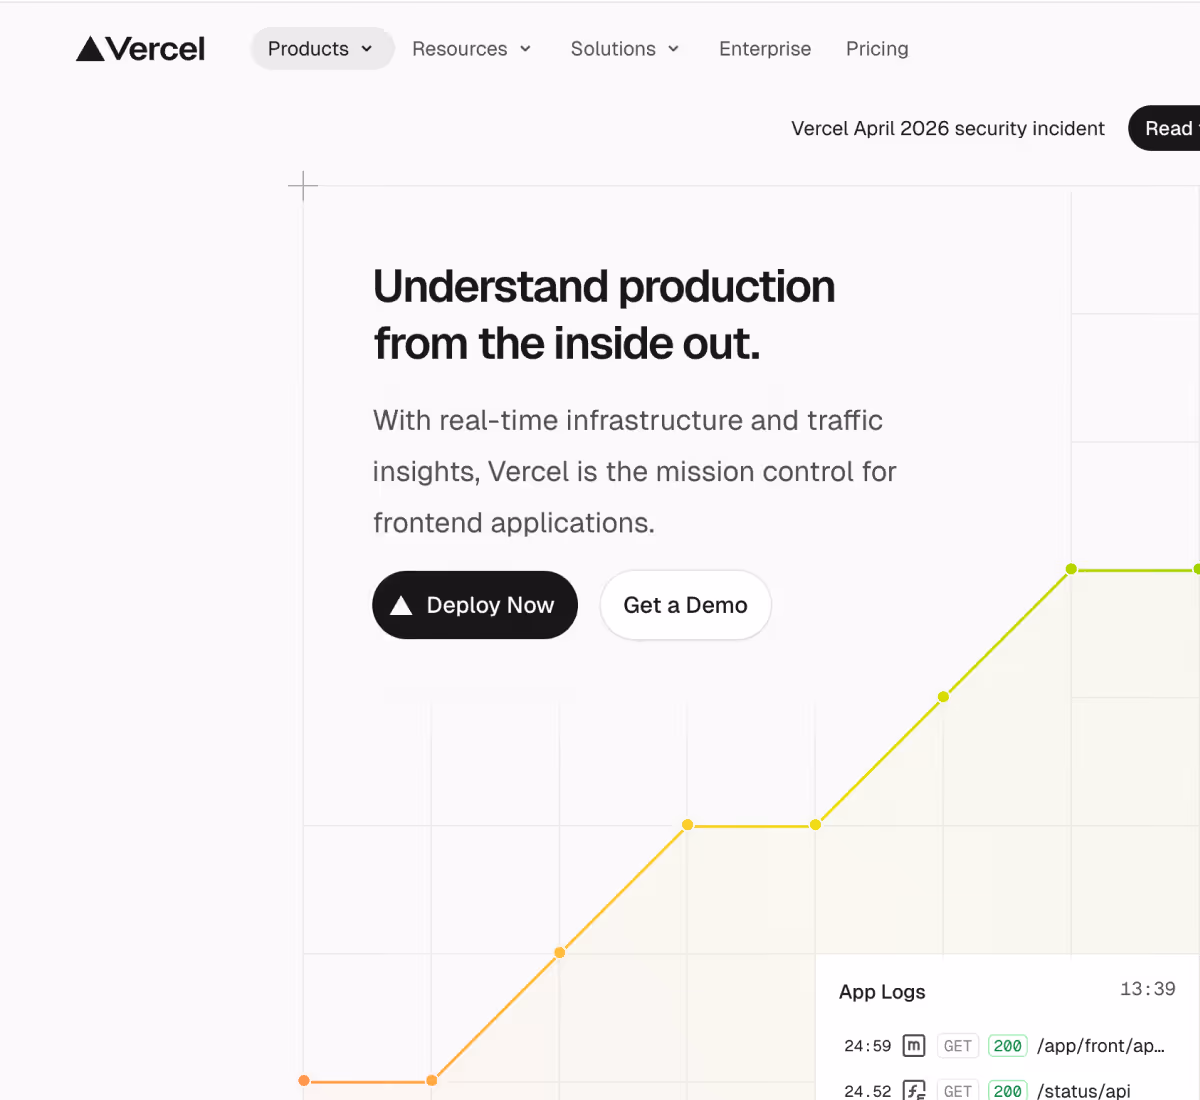The image size is (1200, 1100).
Task: Click the Vercel logo in the header
Action: [140, 48]
